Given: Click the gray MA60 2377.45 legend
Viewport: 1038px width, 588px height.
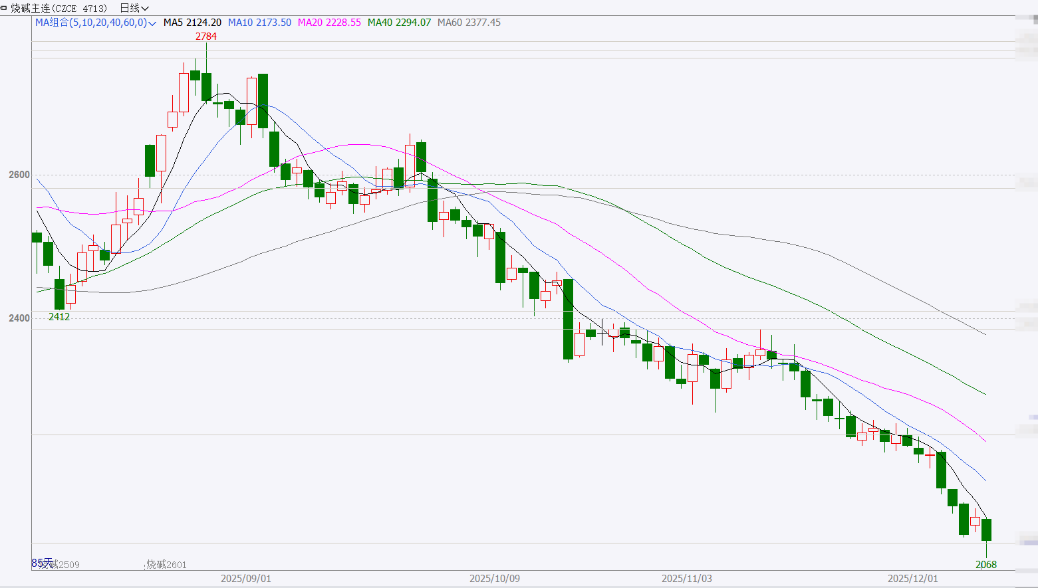Looking at the screenshot, I should coord(469,22).
